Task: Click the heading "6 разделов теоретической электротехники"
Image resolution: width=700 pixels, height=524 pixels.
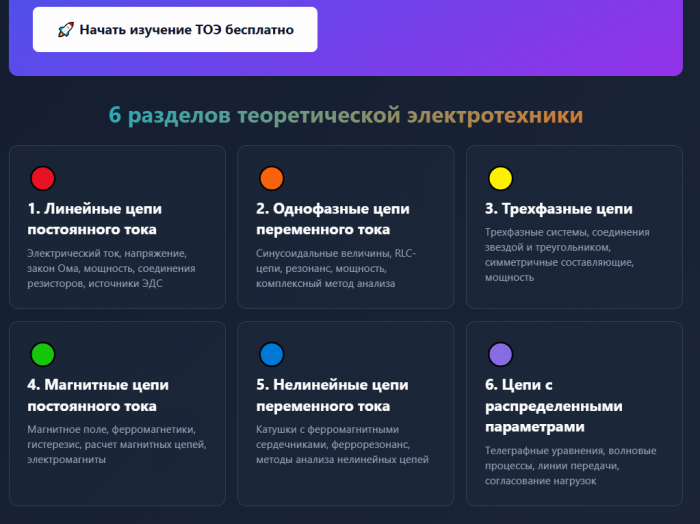Action: pos(345,116)
